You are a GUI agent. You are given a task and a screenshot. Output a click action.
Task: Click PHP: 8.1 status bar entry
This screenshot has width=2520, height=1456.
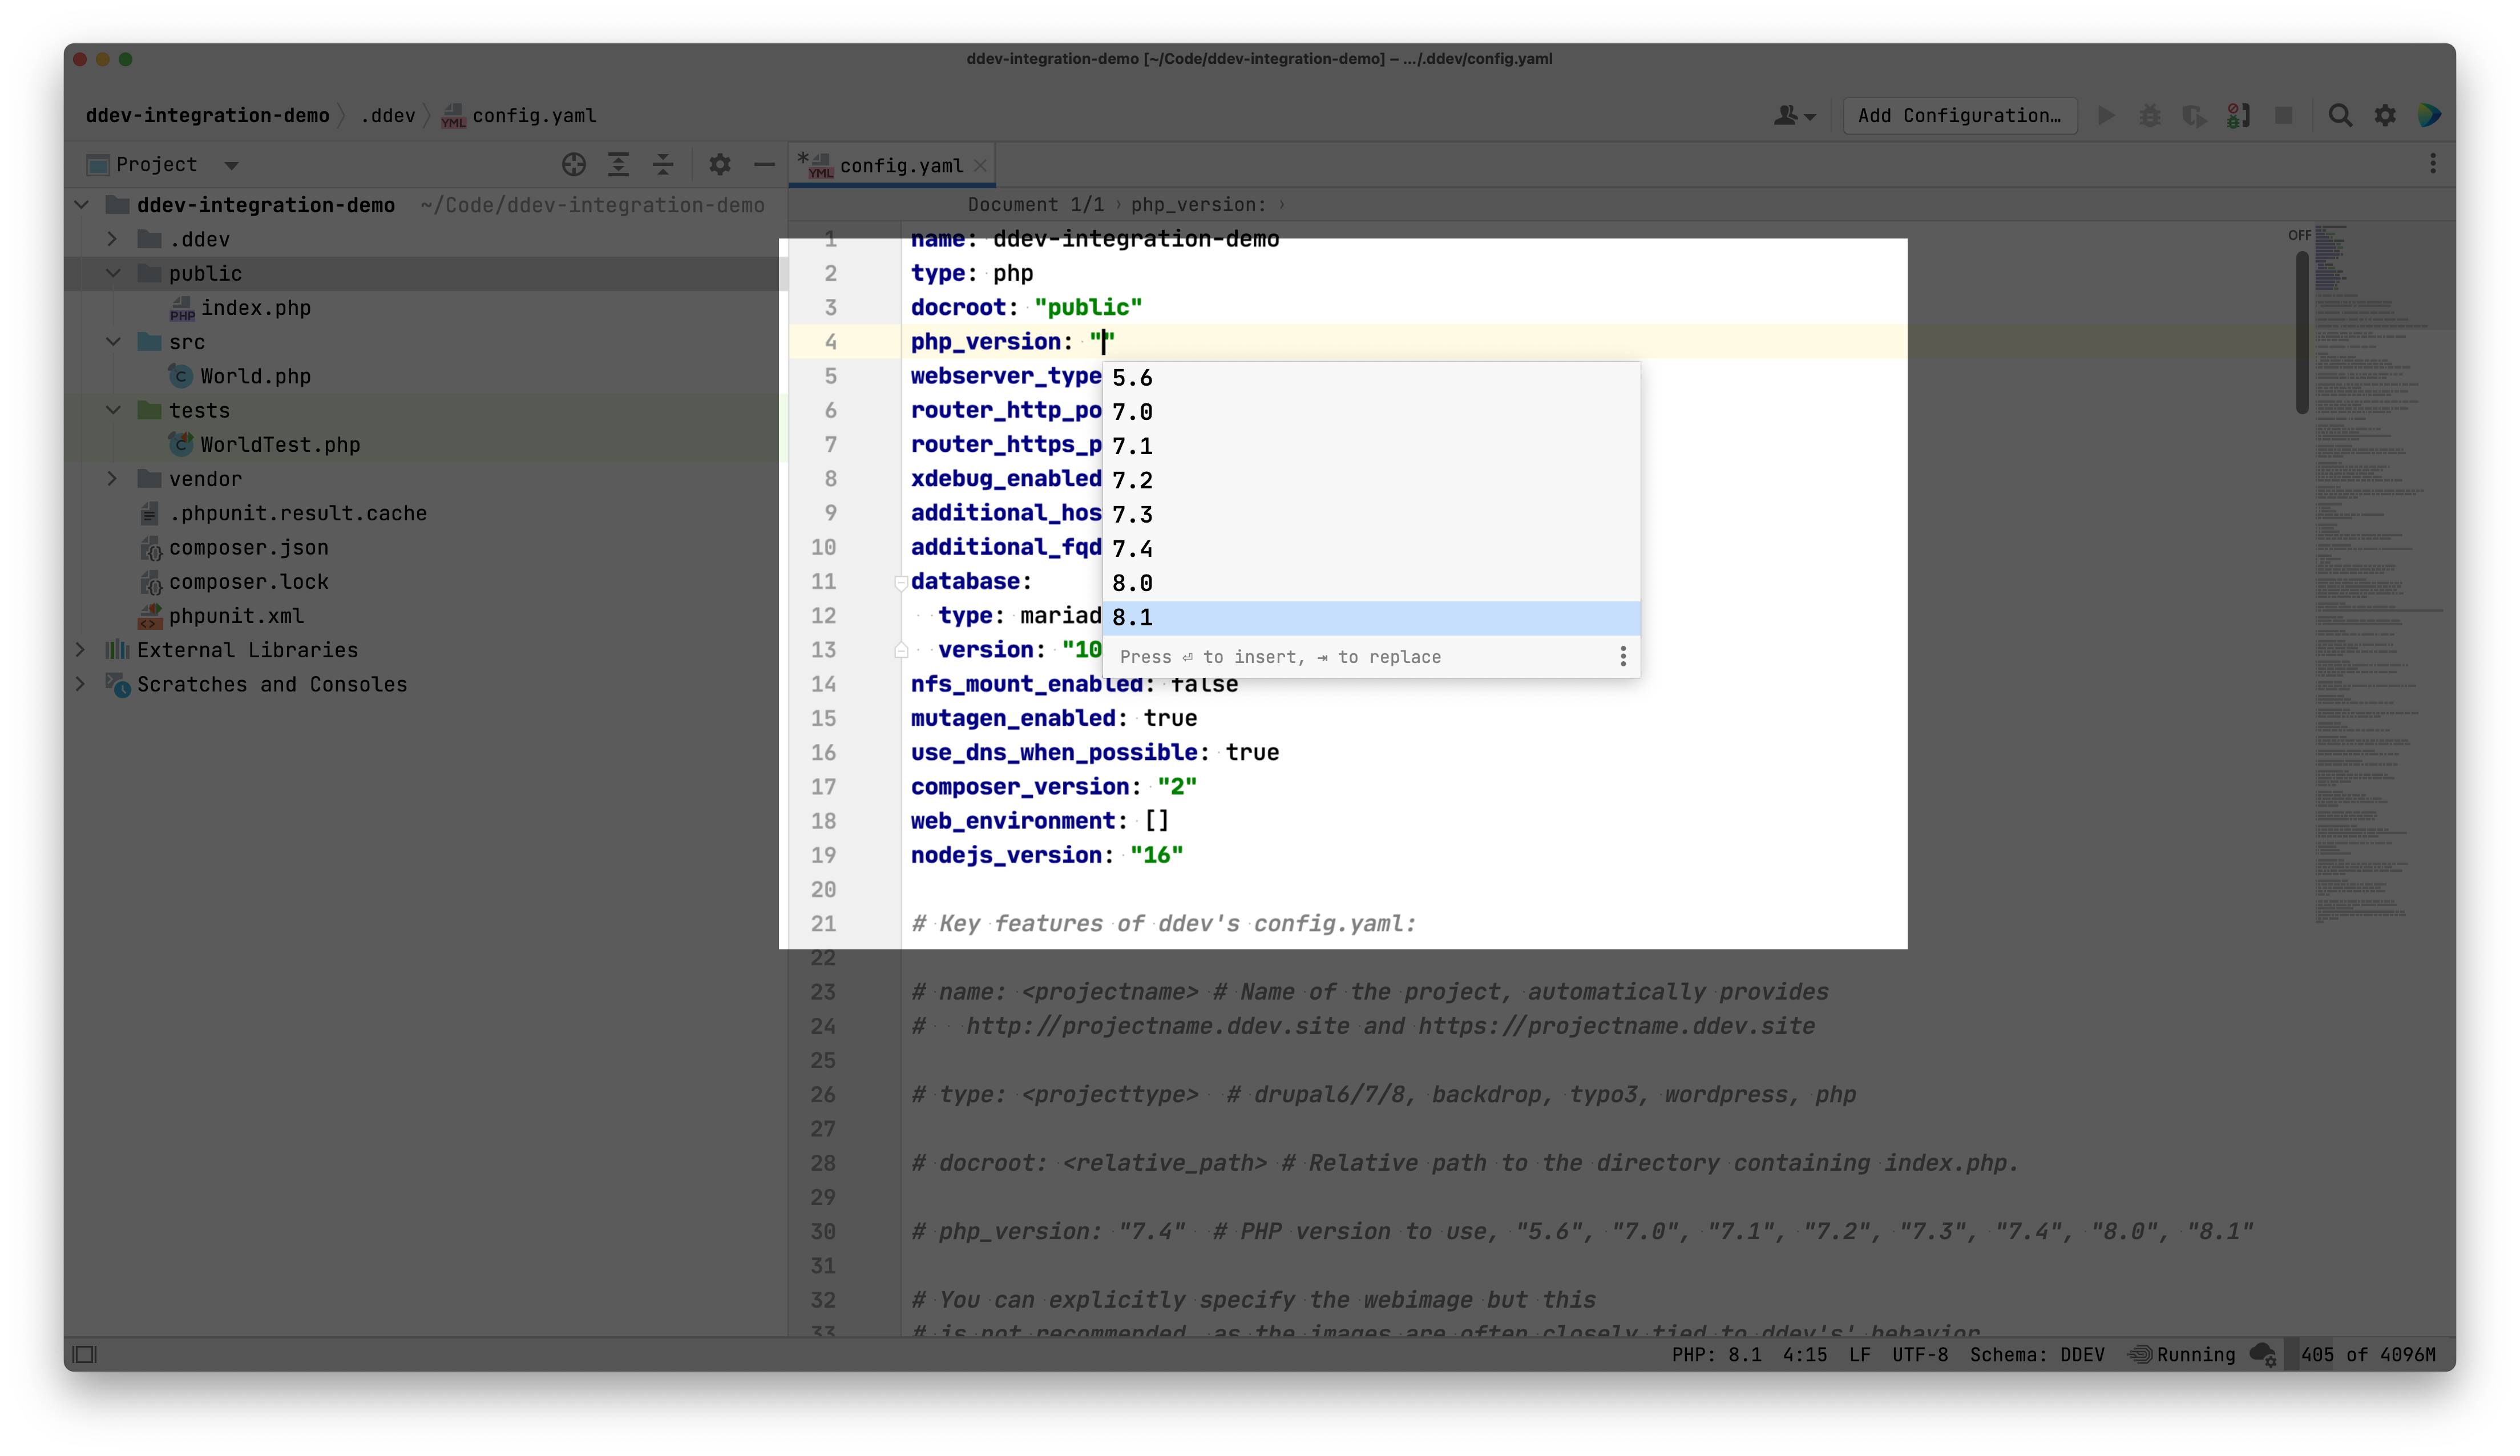point(1717,1355)
